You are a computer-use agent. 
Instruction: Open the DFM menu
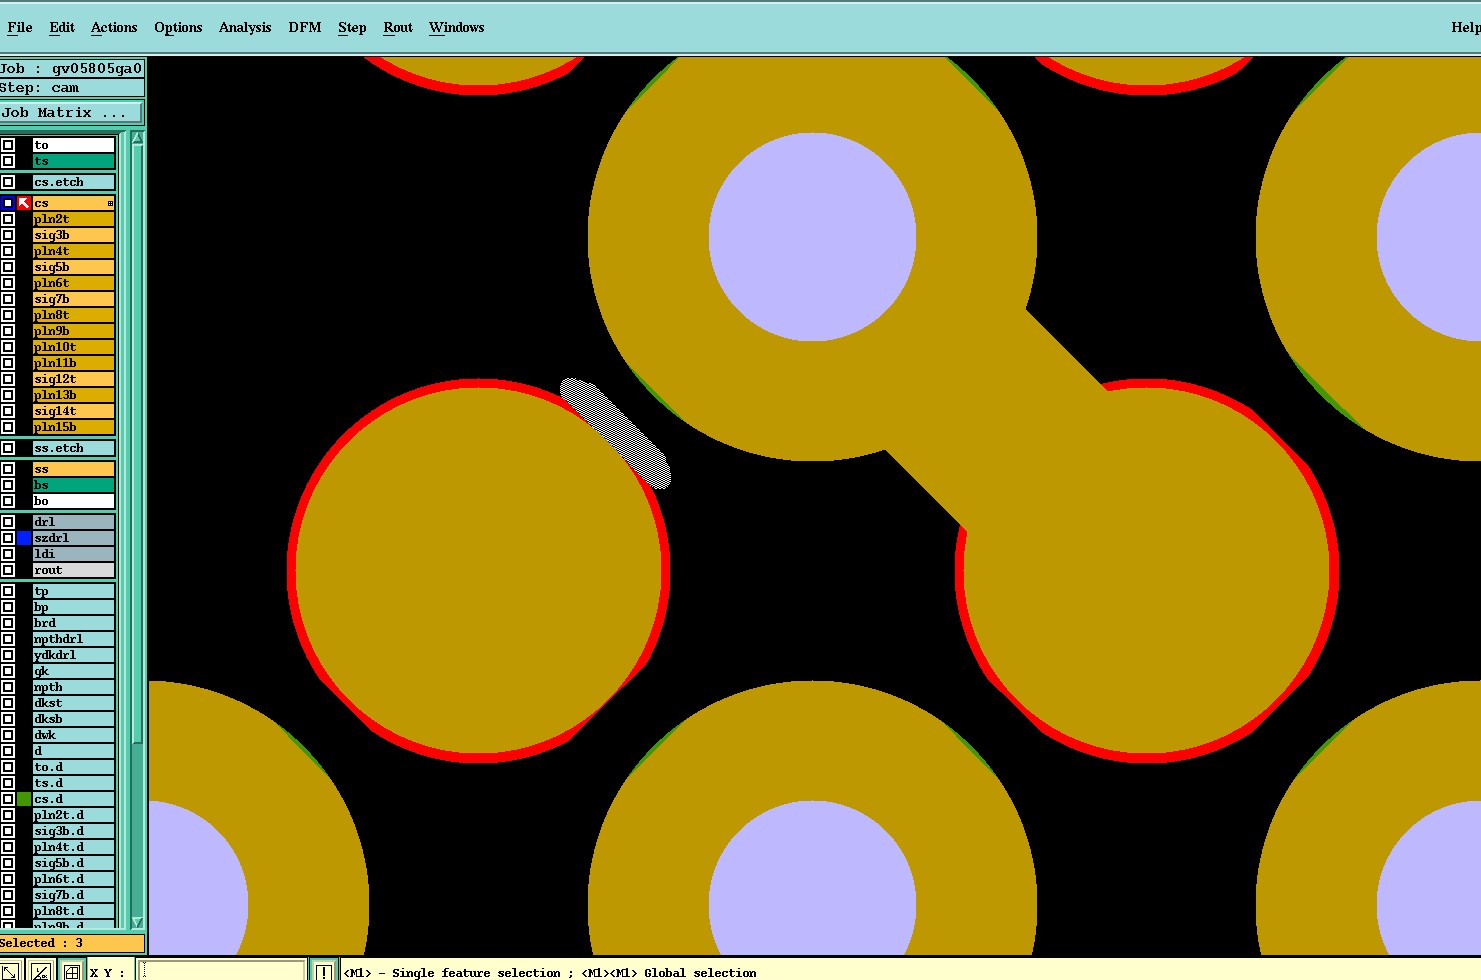(x=305, y=27)
